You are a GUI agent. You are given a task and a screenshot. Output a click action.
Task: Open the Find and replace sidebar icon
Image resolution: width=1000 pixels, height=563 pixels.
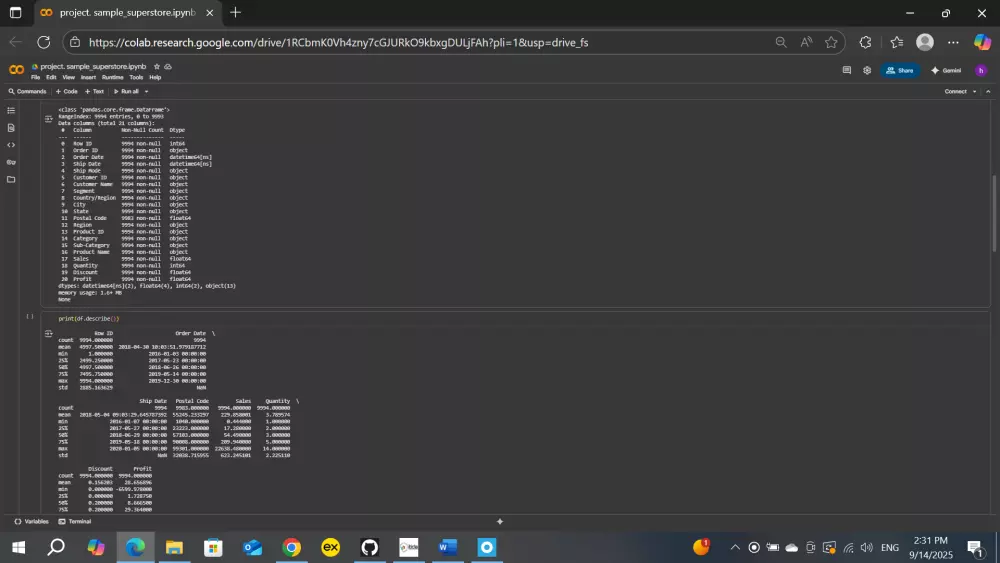tap(11, 128)
